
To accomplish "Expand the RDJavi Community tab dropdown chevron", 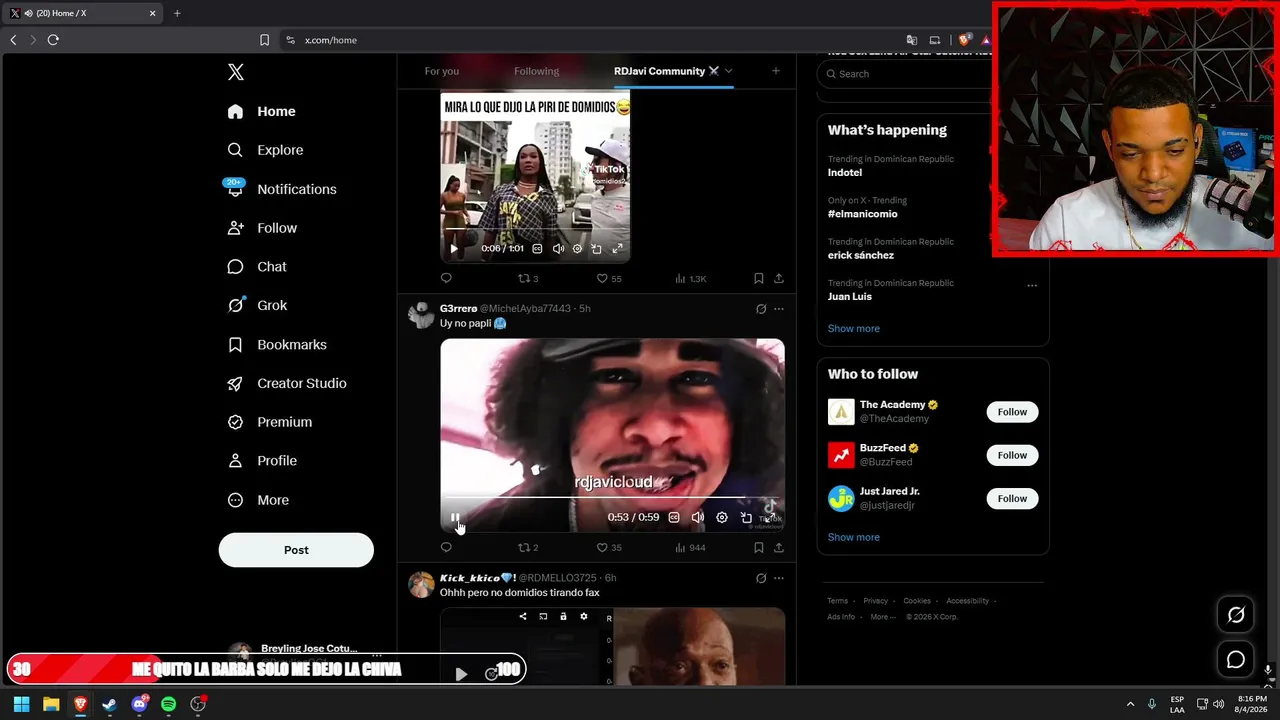I will pos(728,71).
